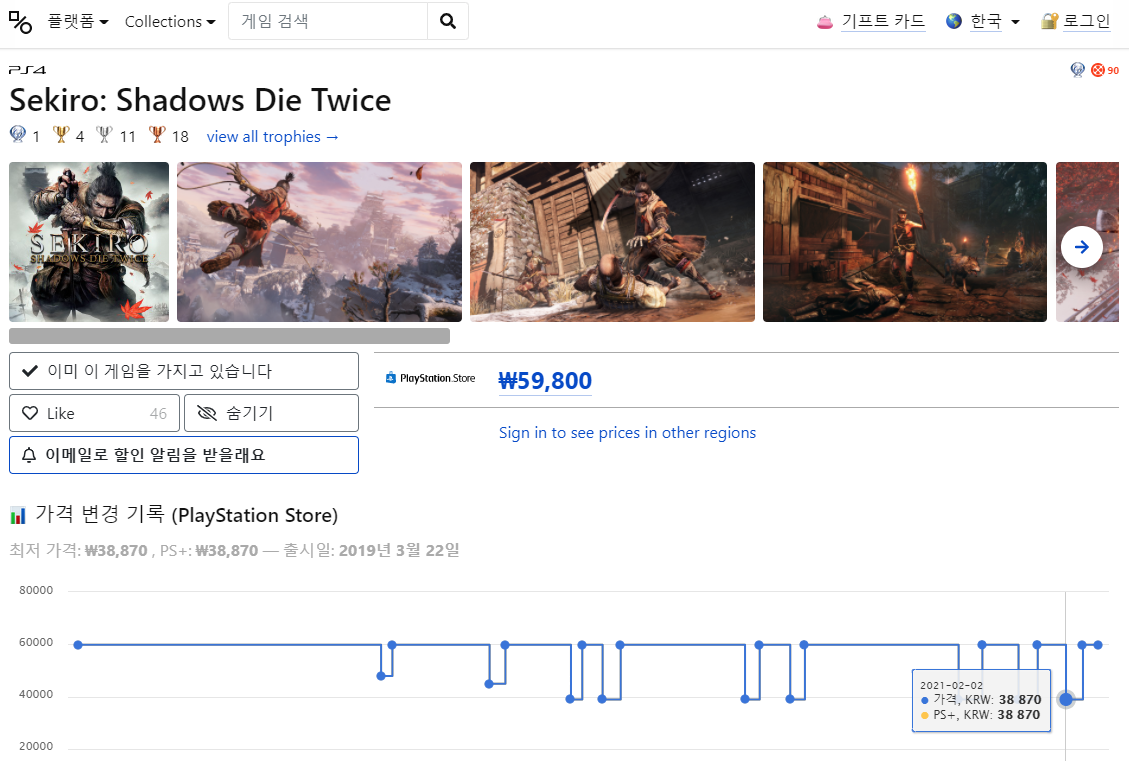The image size is (1129, 761).
Task: Toggle the 숨기기 hide button
Action: (271, 413)
